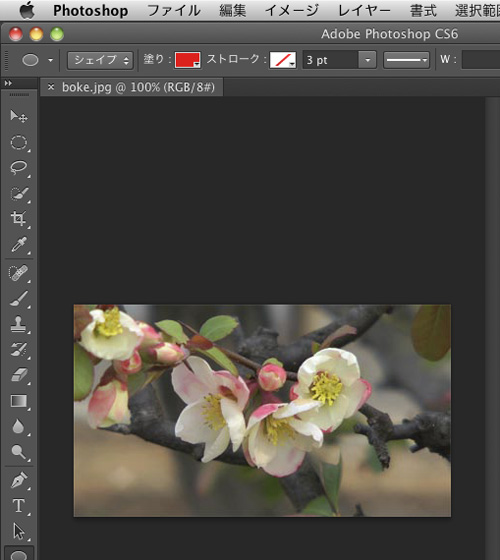Pick the Eraser tool

click(19, 375)
